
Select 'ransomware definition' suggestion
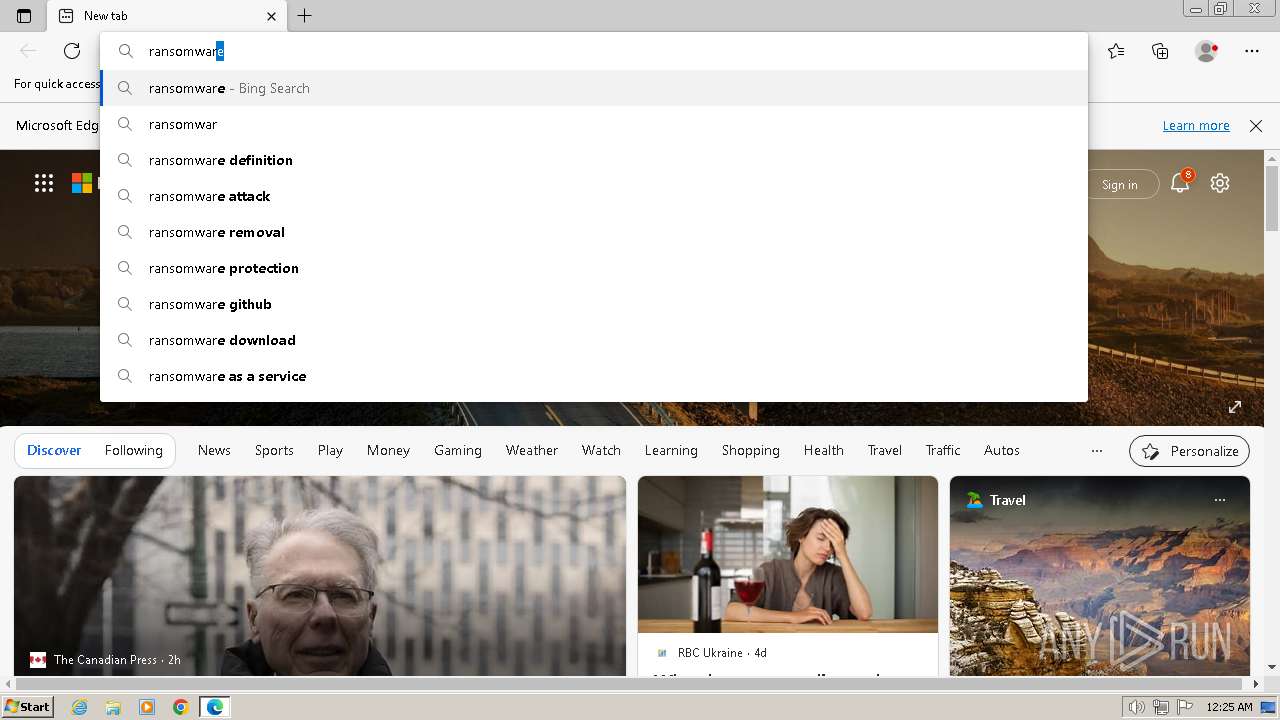click(594, 160)
